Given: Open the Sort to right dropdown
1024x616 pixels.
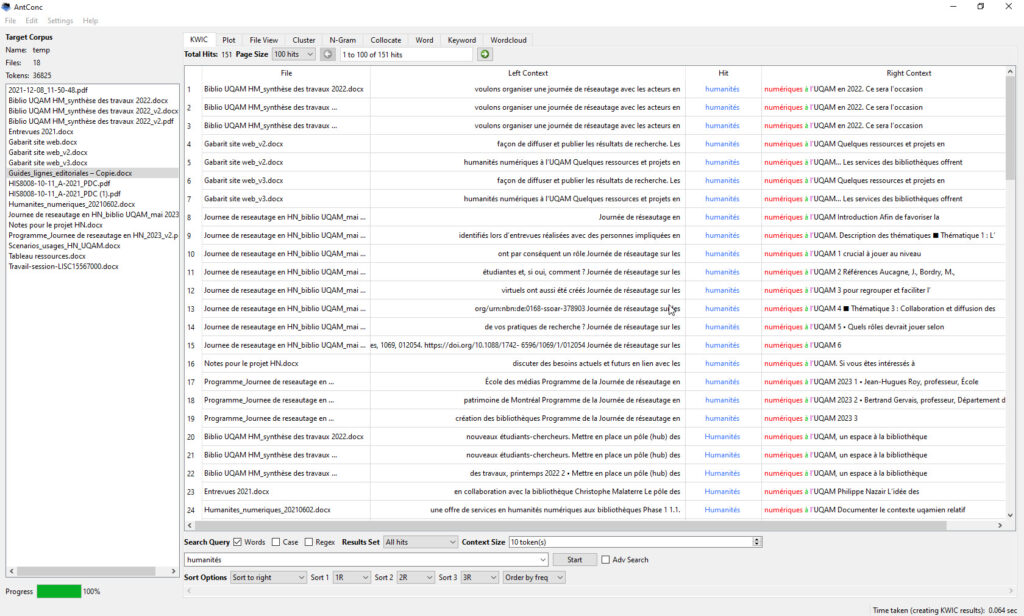Looking at the screenshot, I should coord(268,578).
